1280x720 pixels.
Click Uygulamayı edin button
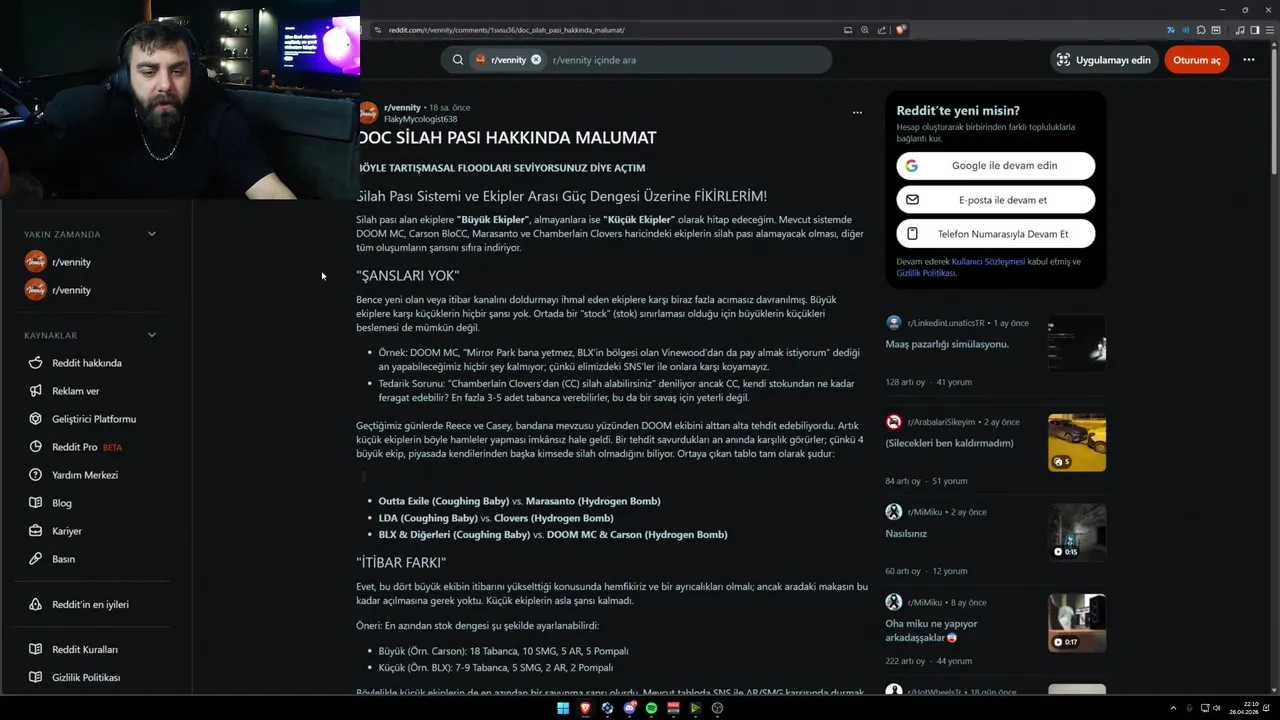(1104, 60)
